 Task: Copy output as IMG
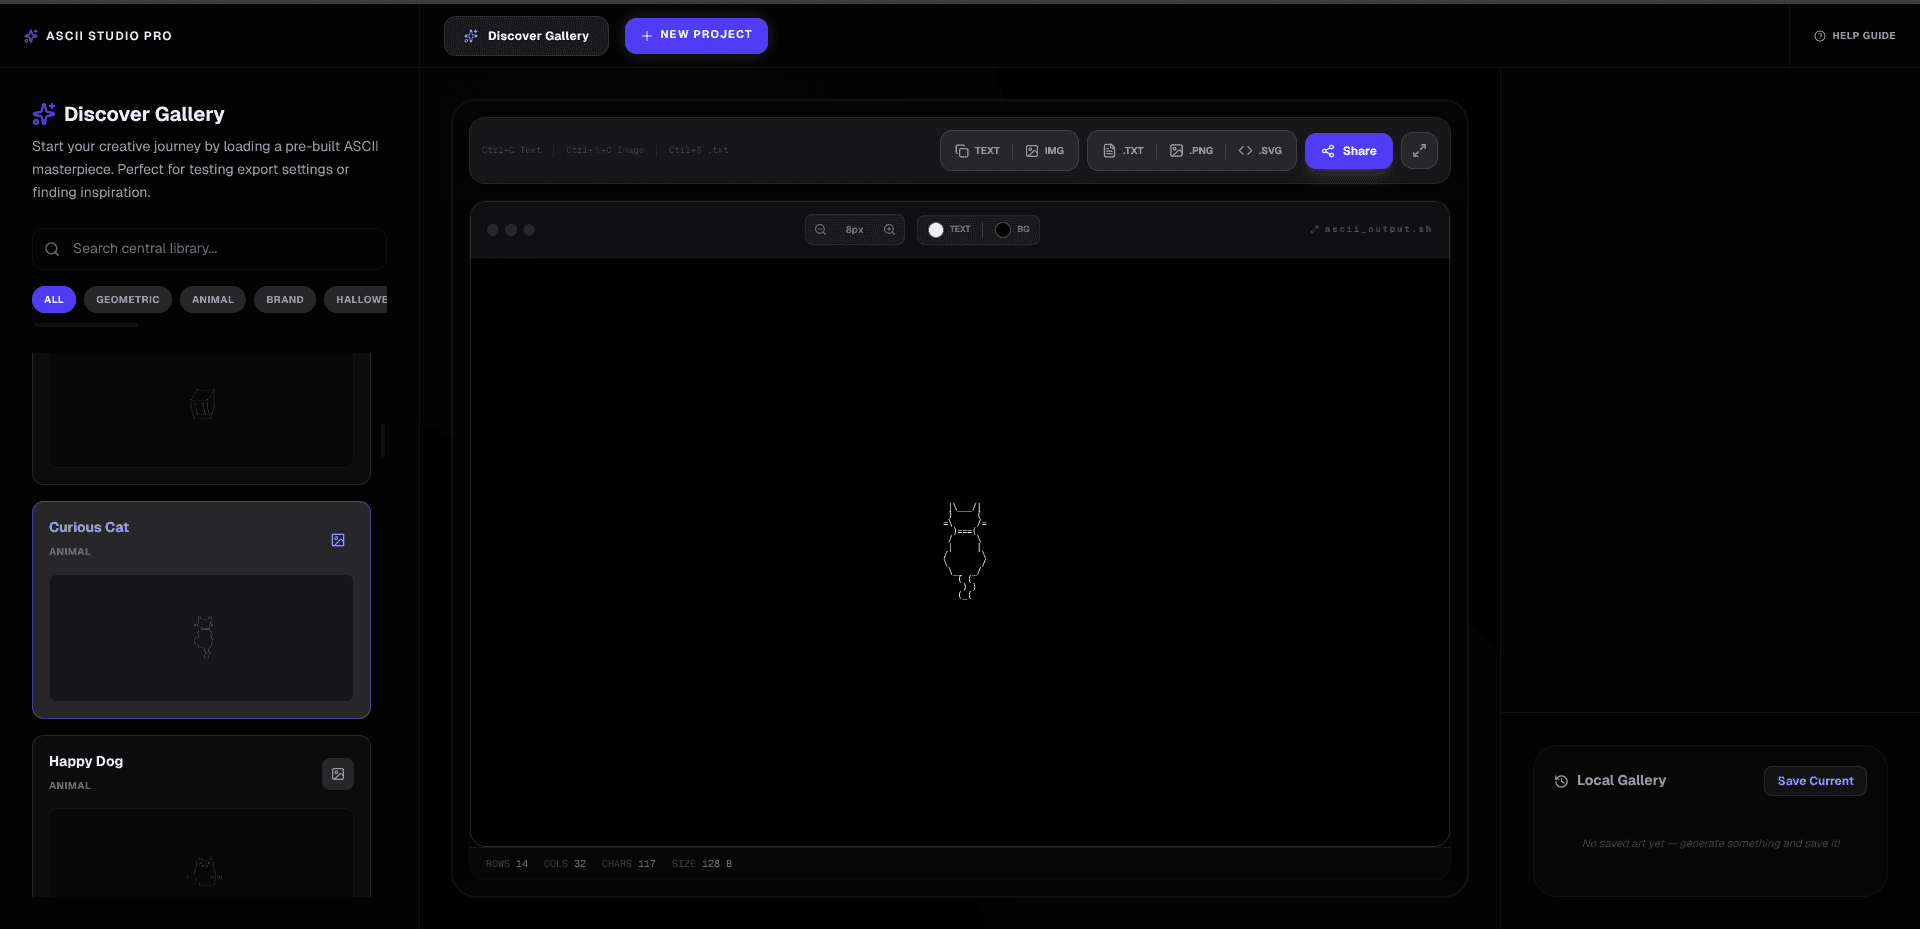point(1045,151)
